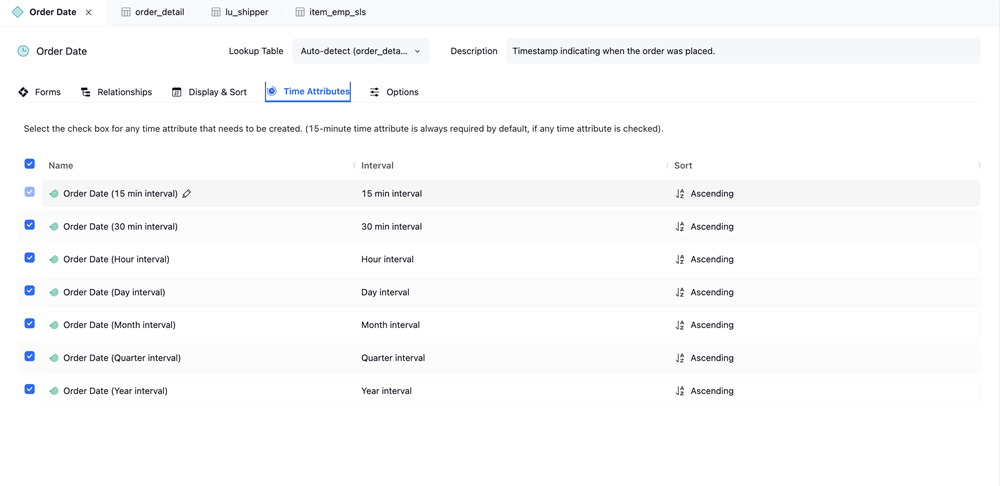Click the clock icon beside the Order Date title

pyautogui.click(x=23, y=51)
